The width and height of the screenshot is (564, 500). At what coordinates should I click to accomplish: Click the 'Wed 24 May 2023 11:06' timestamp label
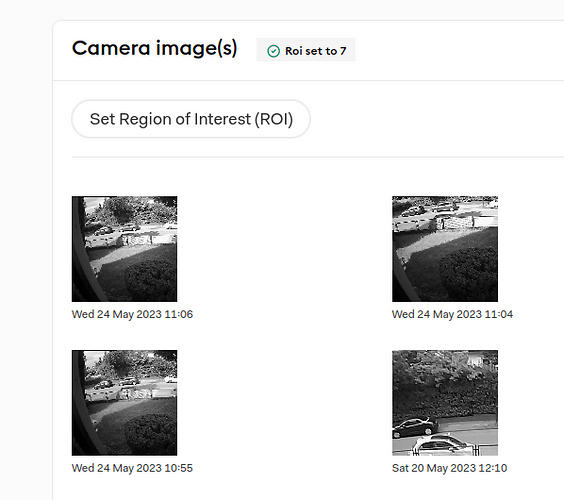tap(132, 314)
